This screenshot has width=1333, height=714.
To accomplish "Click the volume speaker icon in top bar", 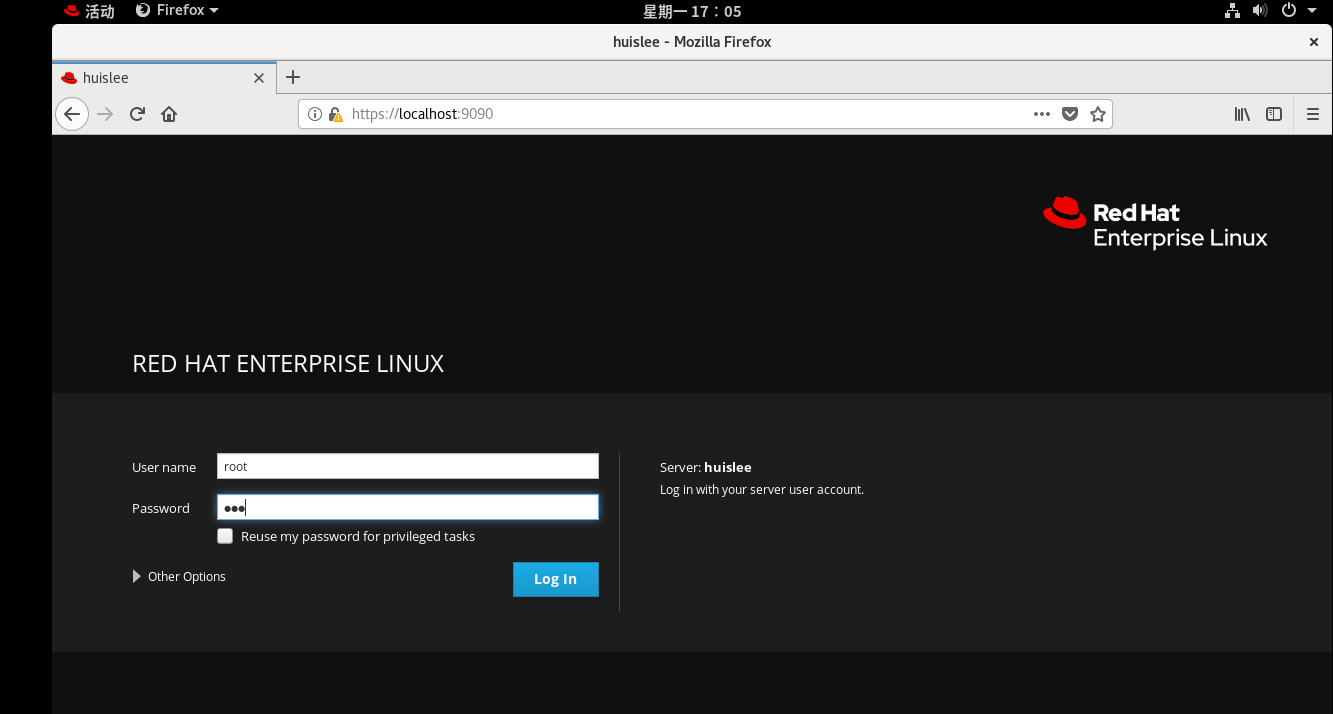I will pos(1260,11).
